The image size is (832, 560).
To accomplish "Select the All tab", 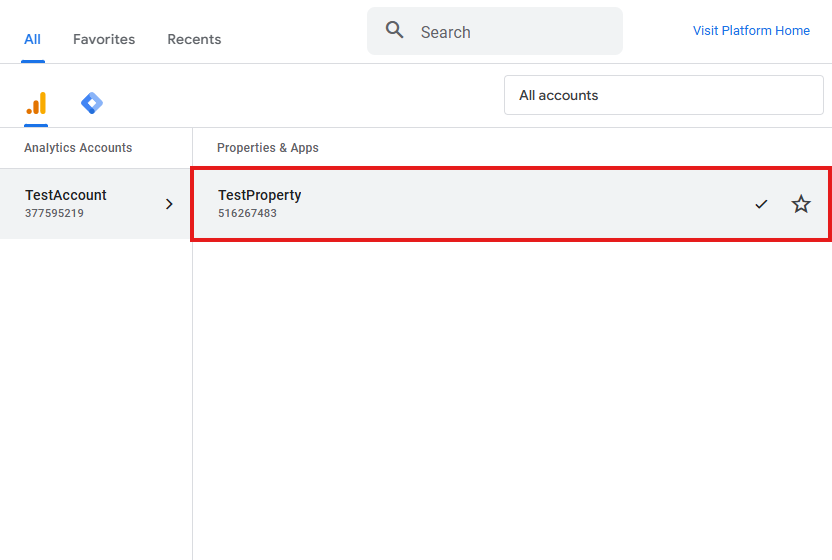I will 33,39.
